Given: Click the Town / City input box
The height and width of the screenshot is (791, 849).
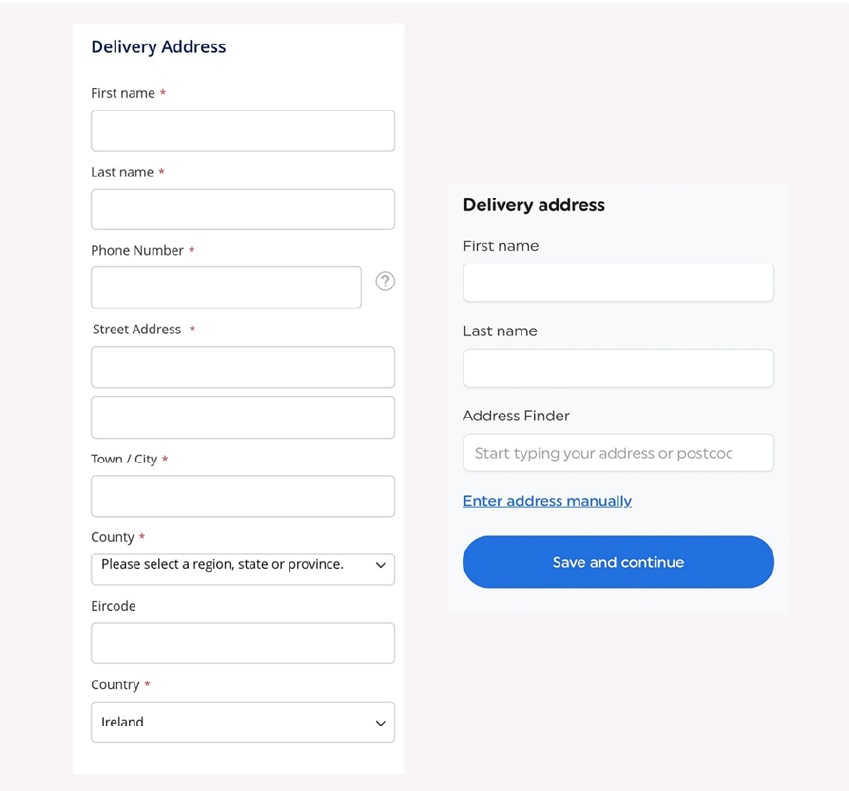Looking at the screenshot, I should click(242, 496).
